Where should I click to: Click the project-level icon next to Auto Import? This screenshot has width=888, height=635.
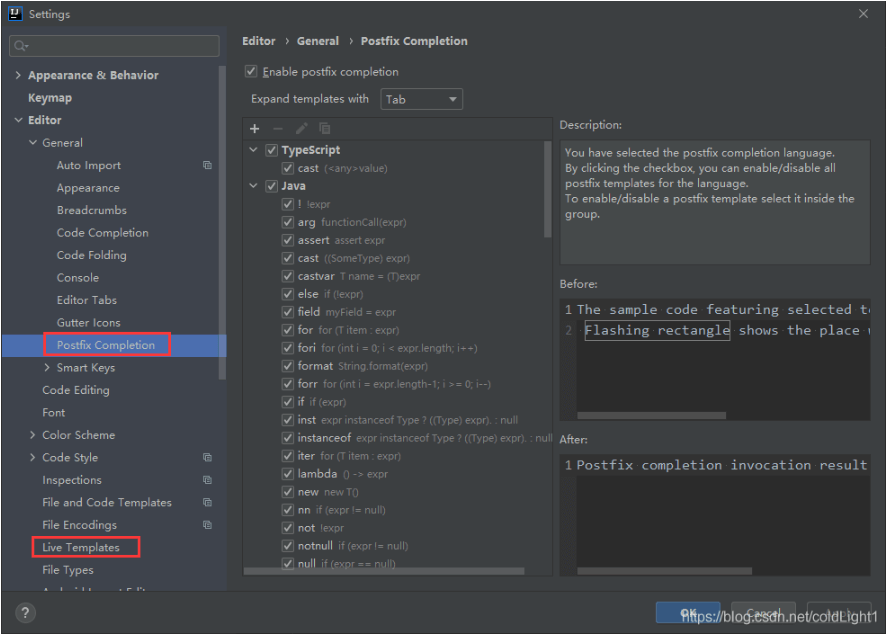207,165
